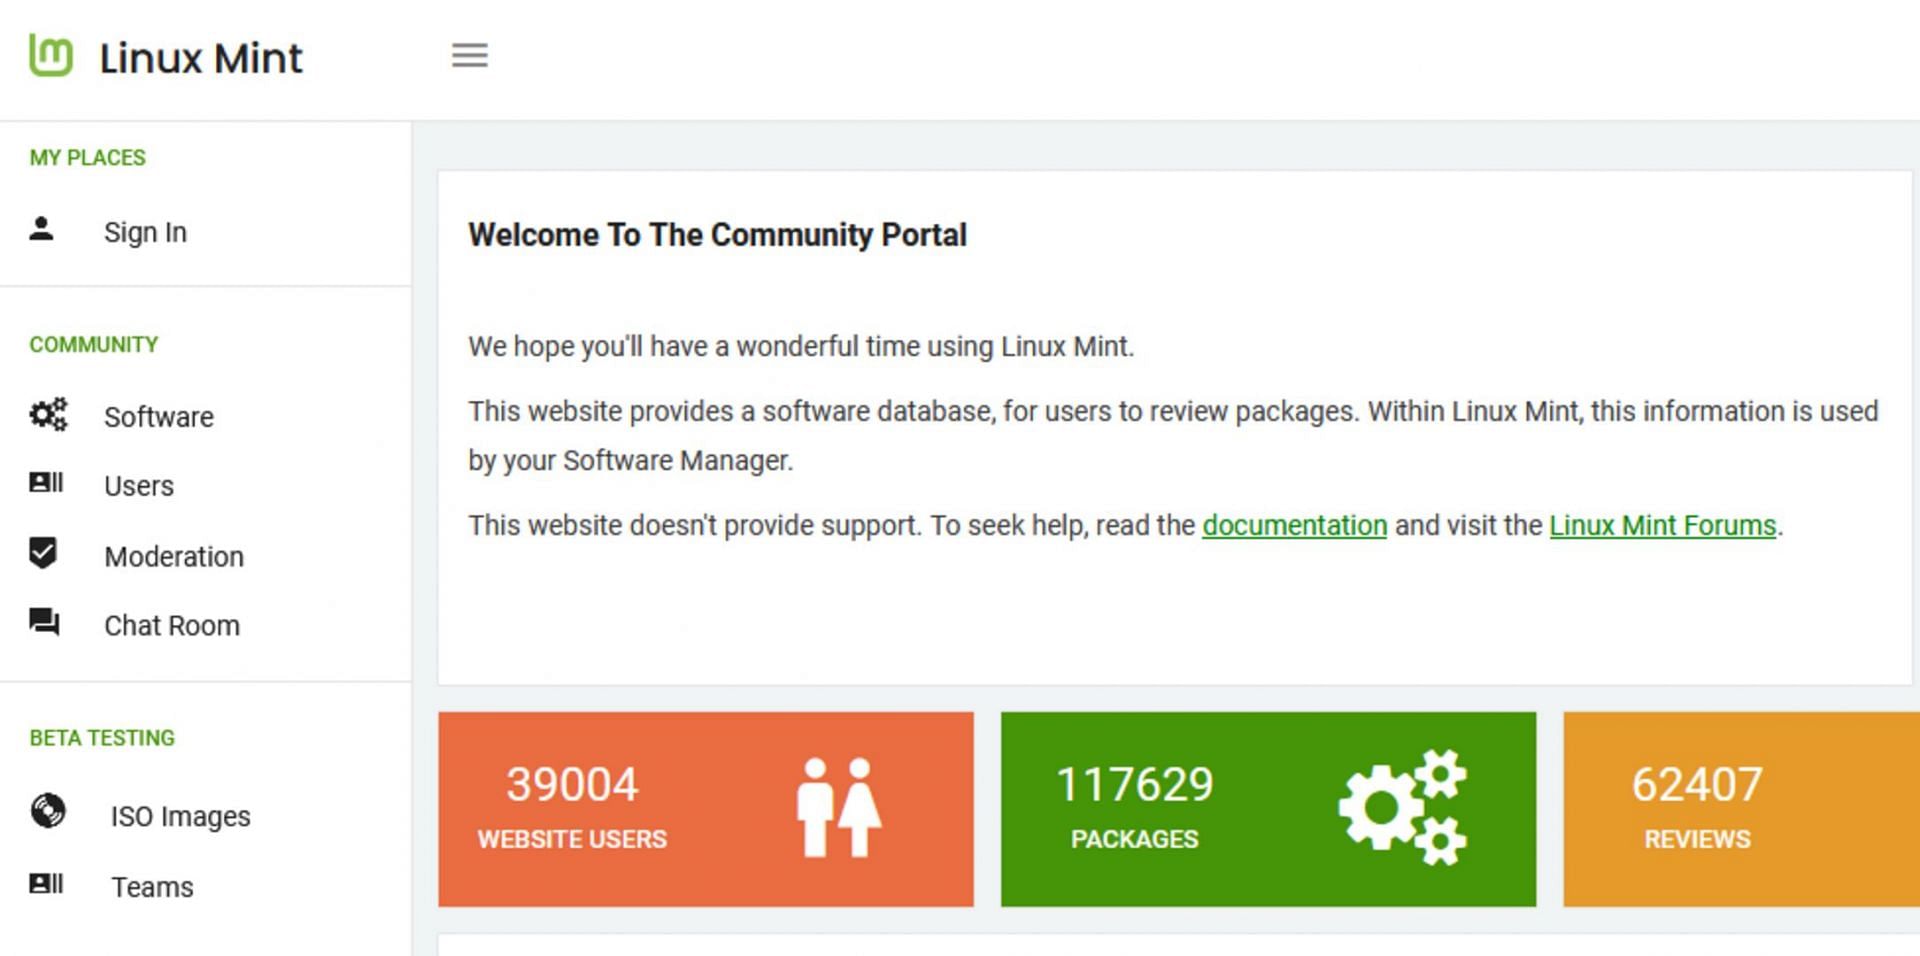Open the Moderation page
Screen dimensions: 1920x956
174,557
